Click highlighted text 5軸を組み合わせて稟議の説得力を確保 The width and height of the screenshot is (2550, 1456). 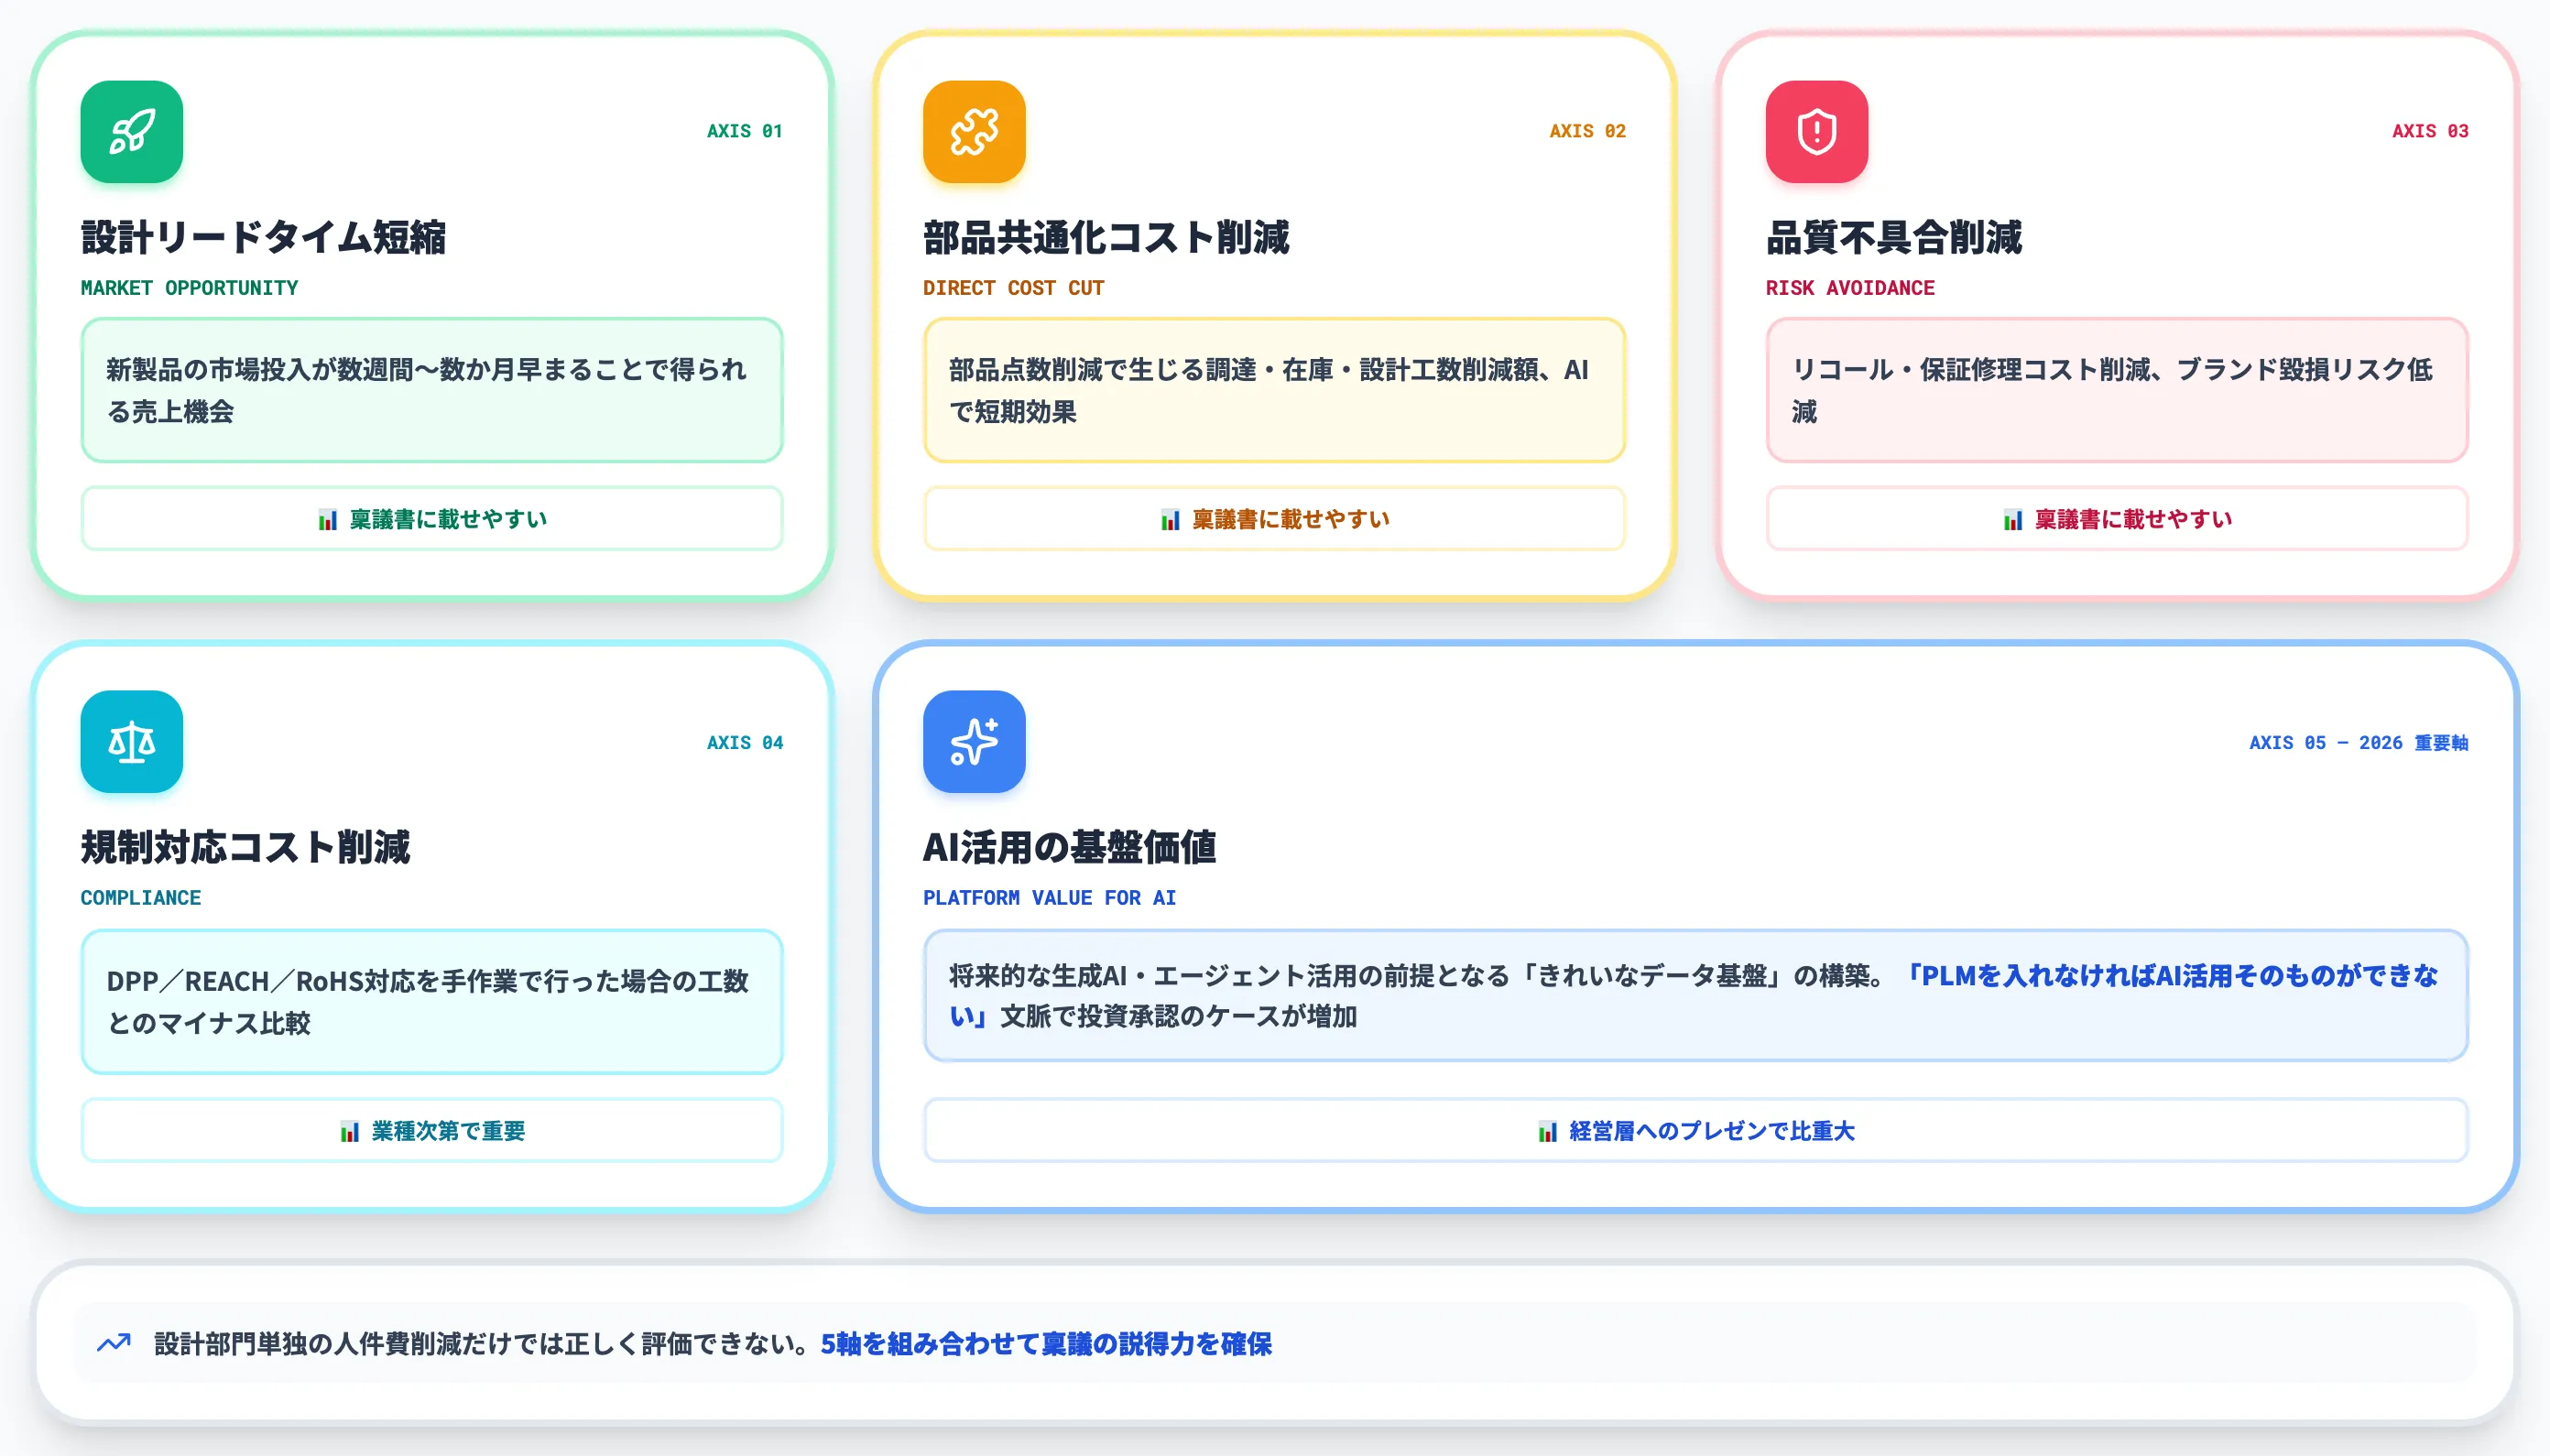[1046, 1343]
